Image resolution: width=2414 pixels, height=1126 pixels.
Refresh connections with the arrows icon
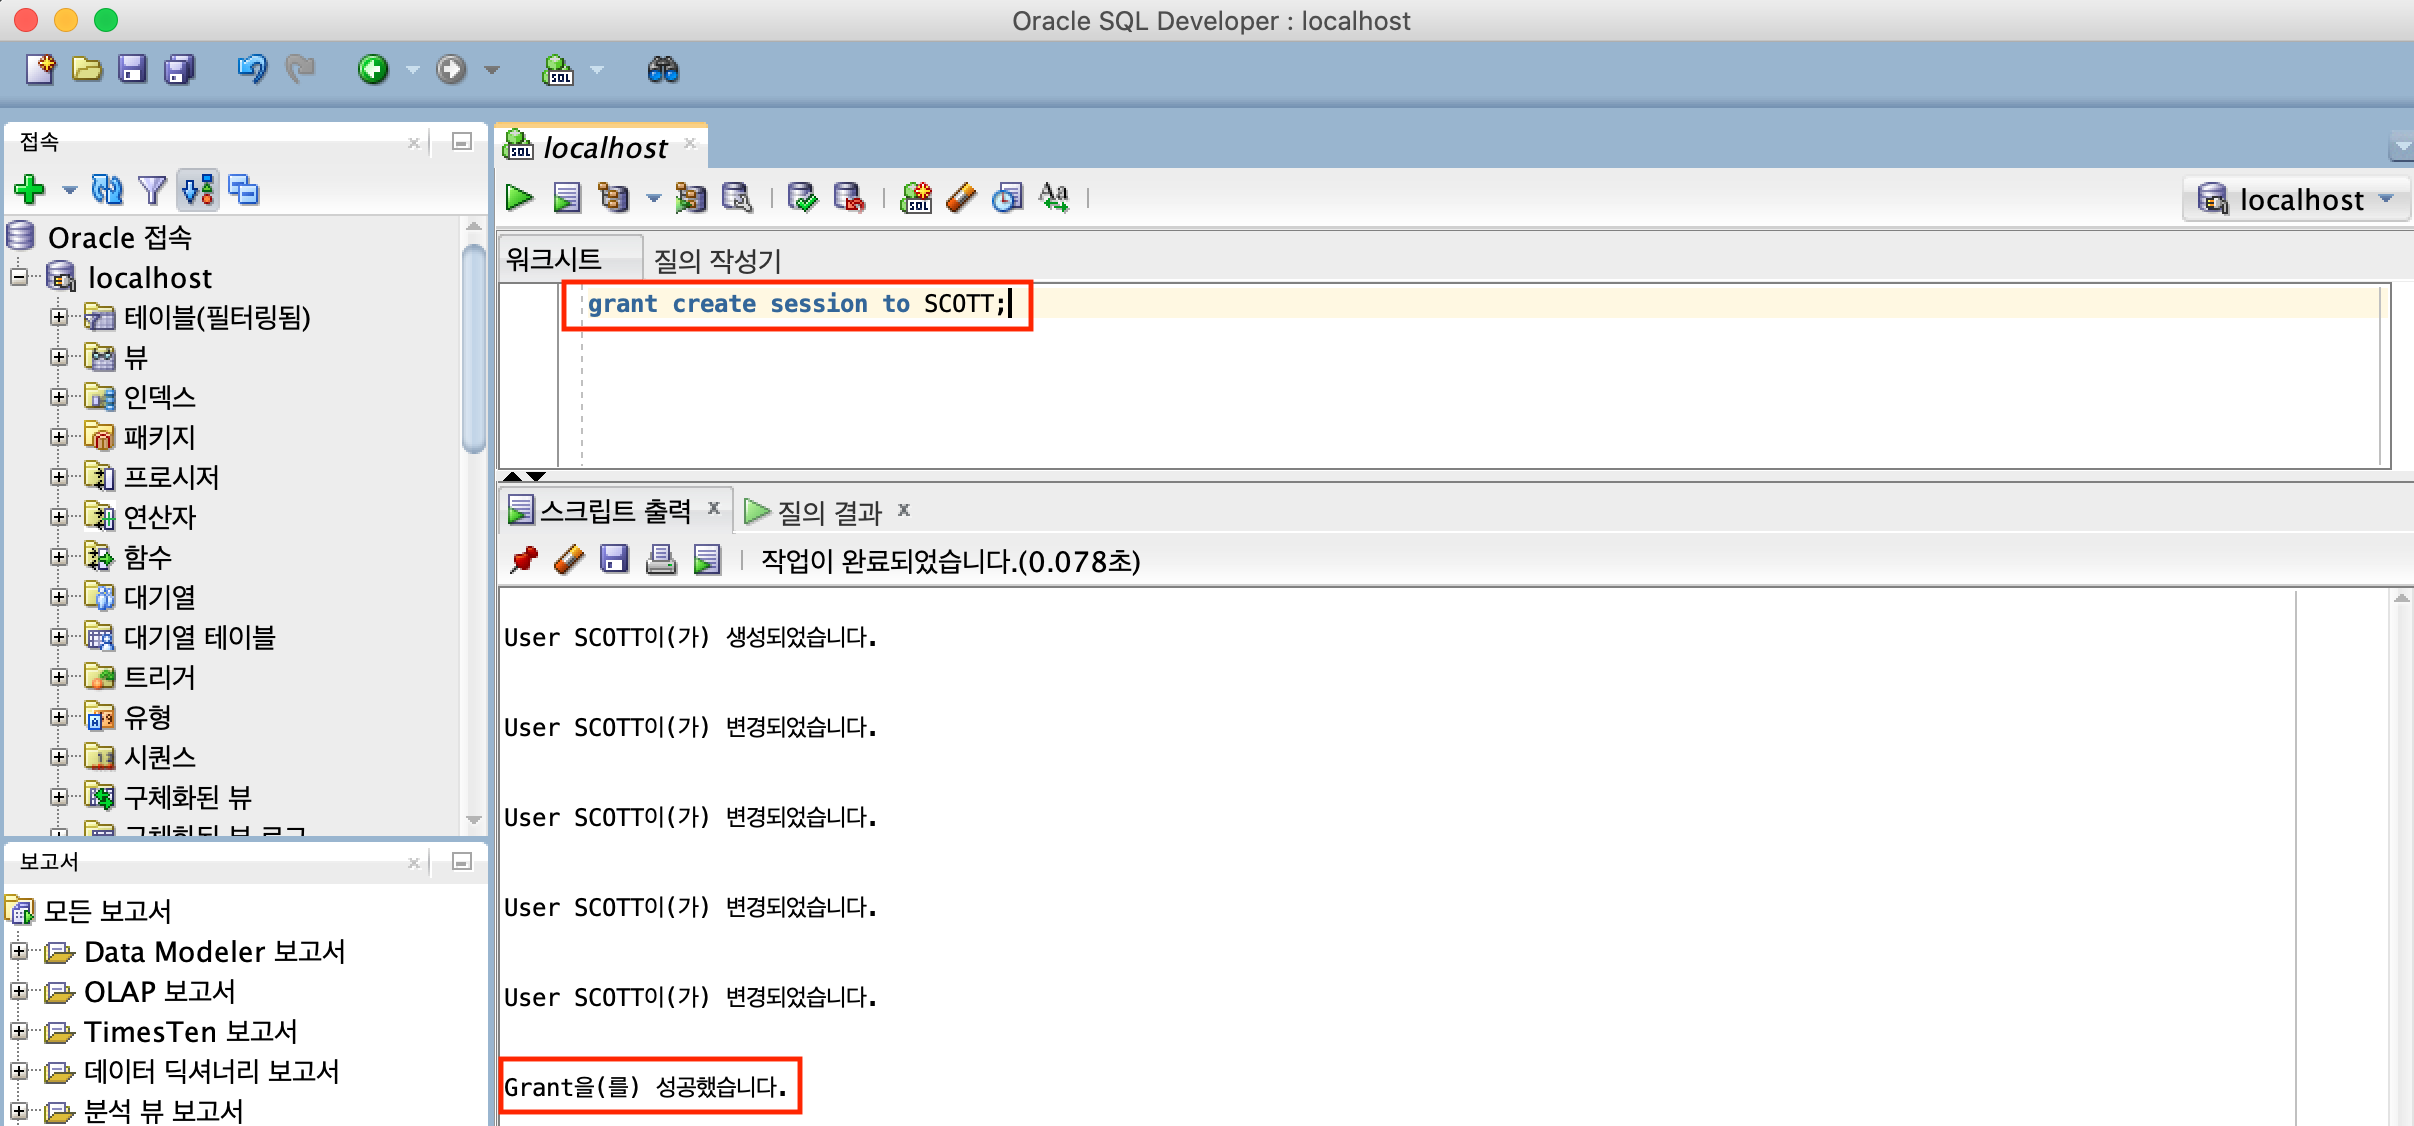[107, 189]
